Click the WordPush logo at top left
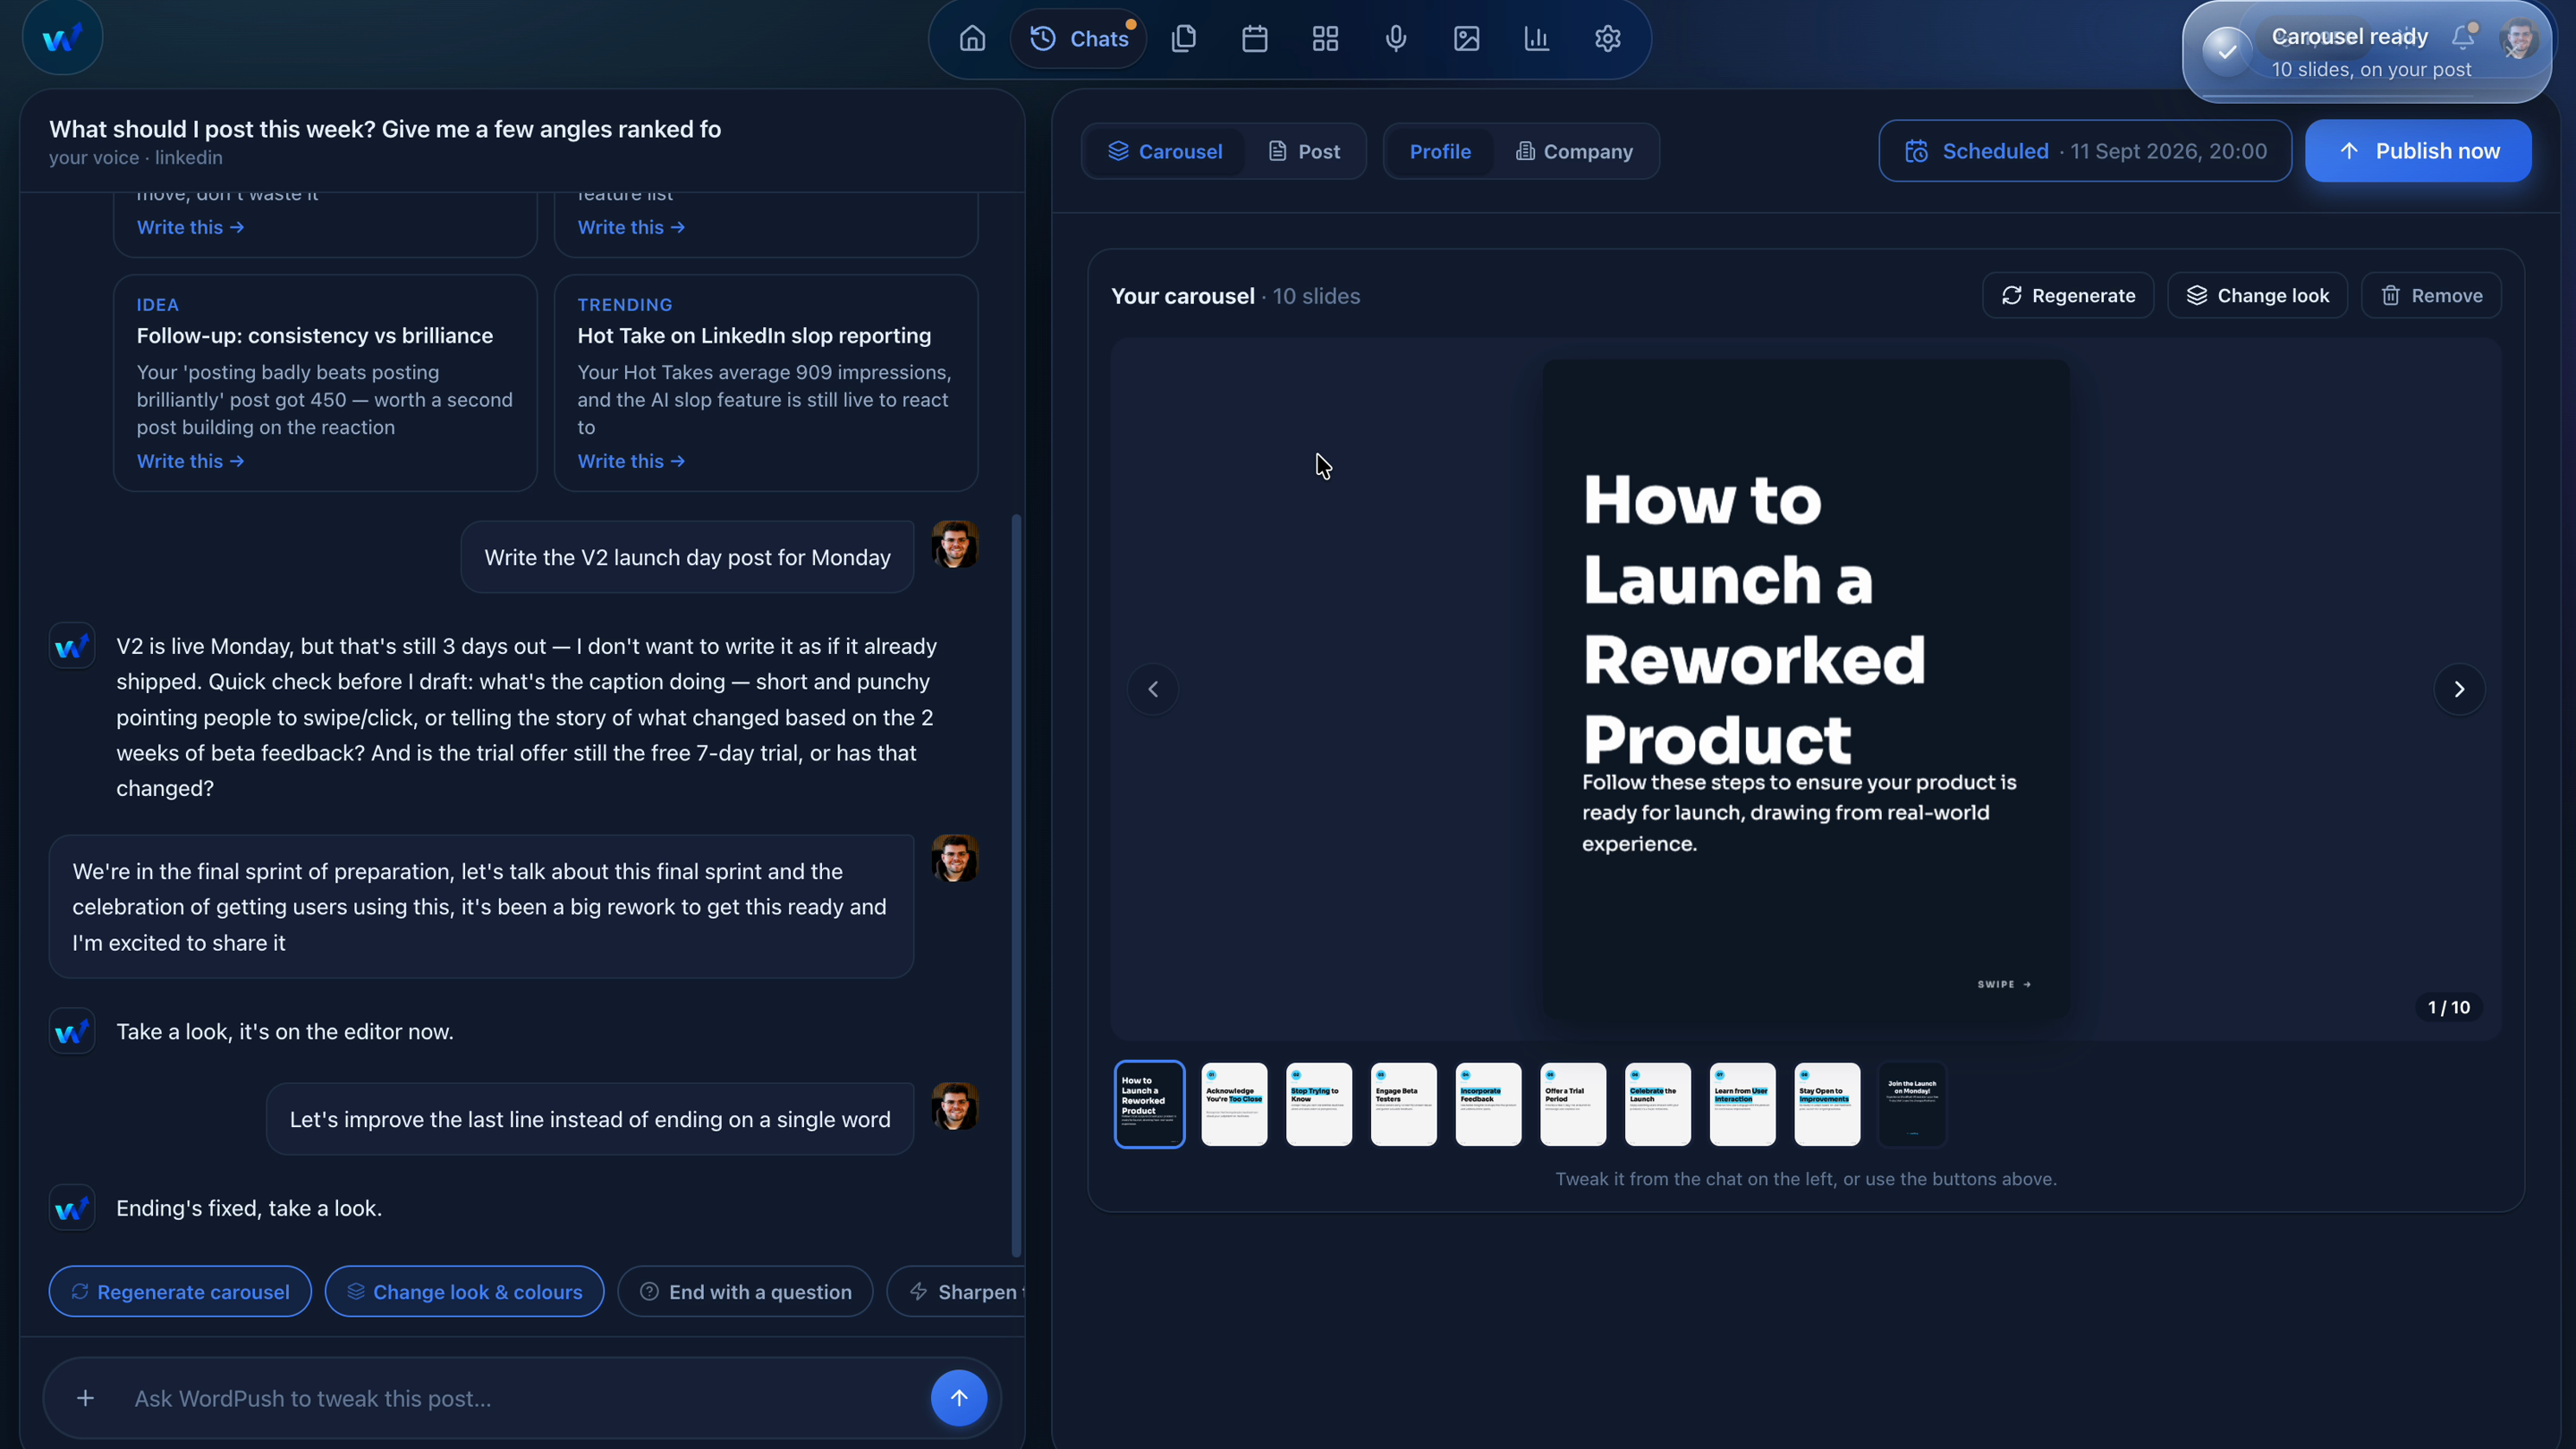 click(x=62, y=38)
